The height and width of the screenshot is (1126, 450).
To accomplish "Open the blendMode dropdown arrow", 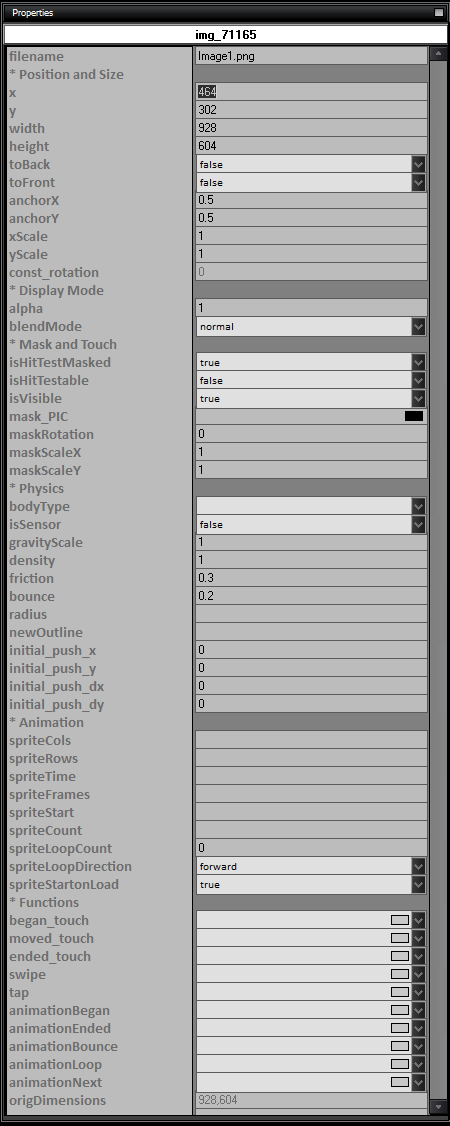I will (419, 326).
